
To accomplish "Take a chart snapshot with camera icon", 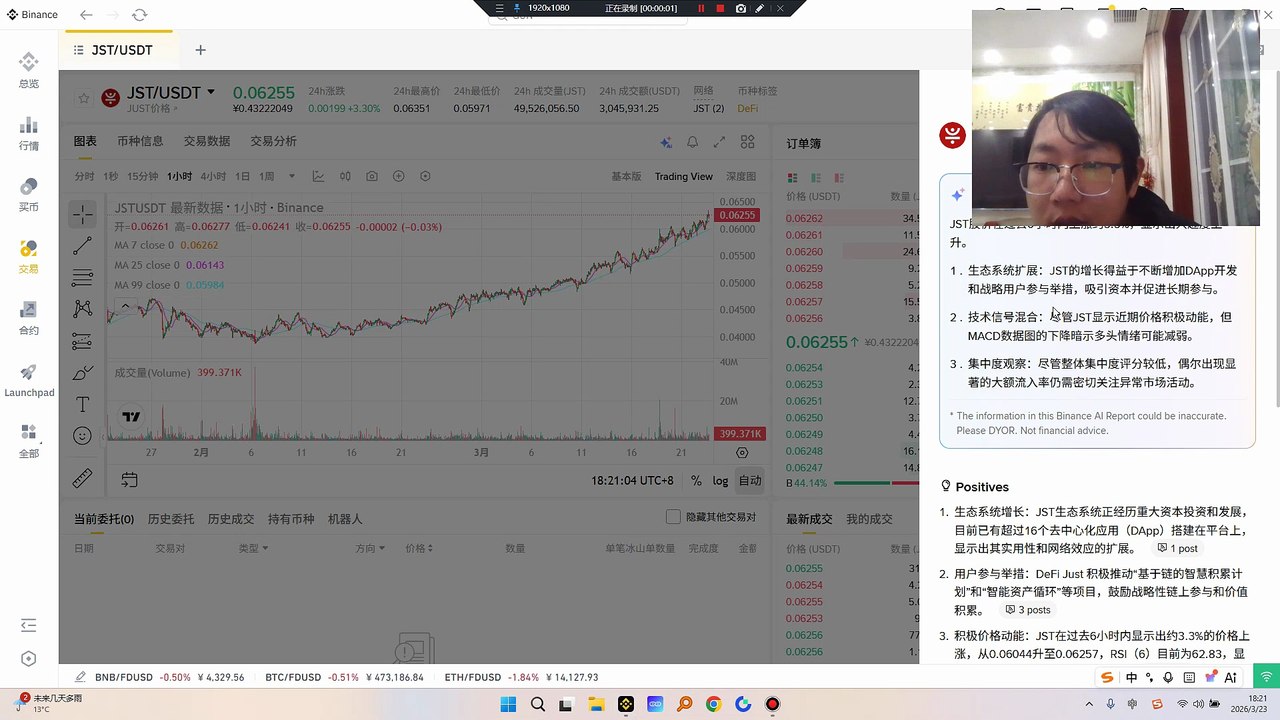I will 372,176.
